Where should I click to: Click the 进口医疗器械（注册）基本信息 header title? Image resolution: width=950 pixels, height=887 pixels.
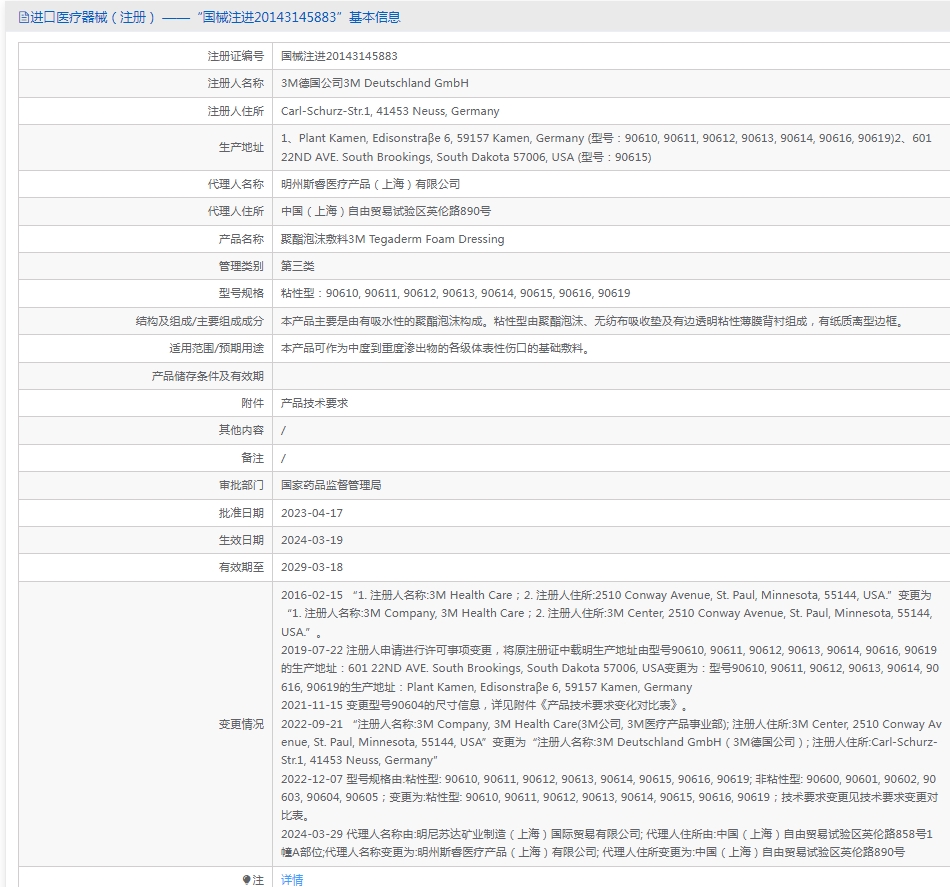click(215, 18)
